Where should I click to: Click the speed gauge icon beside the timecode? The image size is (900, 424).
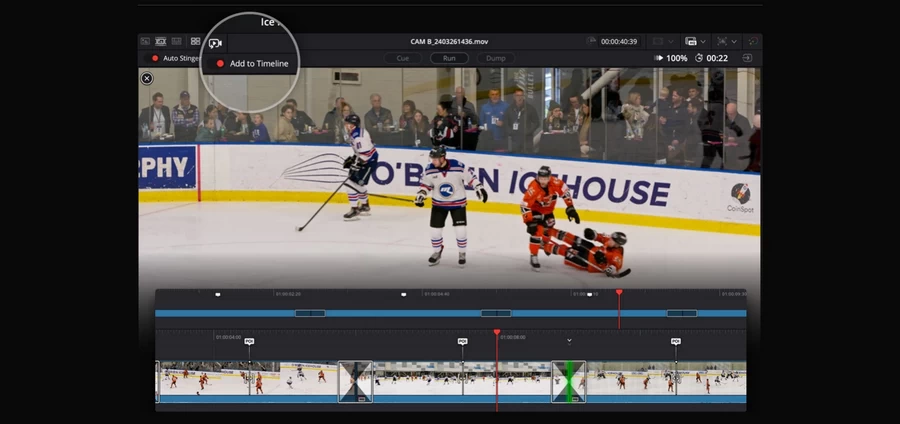point(591,41)
